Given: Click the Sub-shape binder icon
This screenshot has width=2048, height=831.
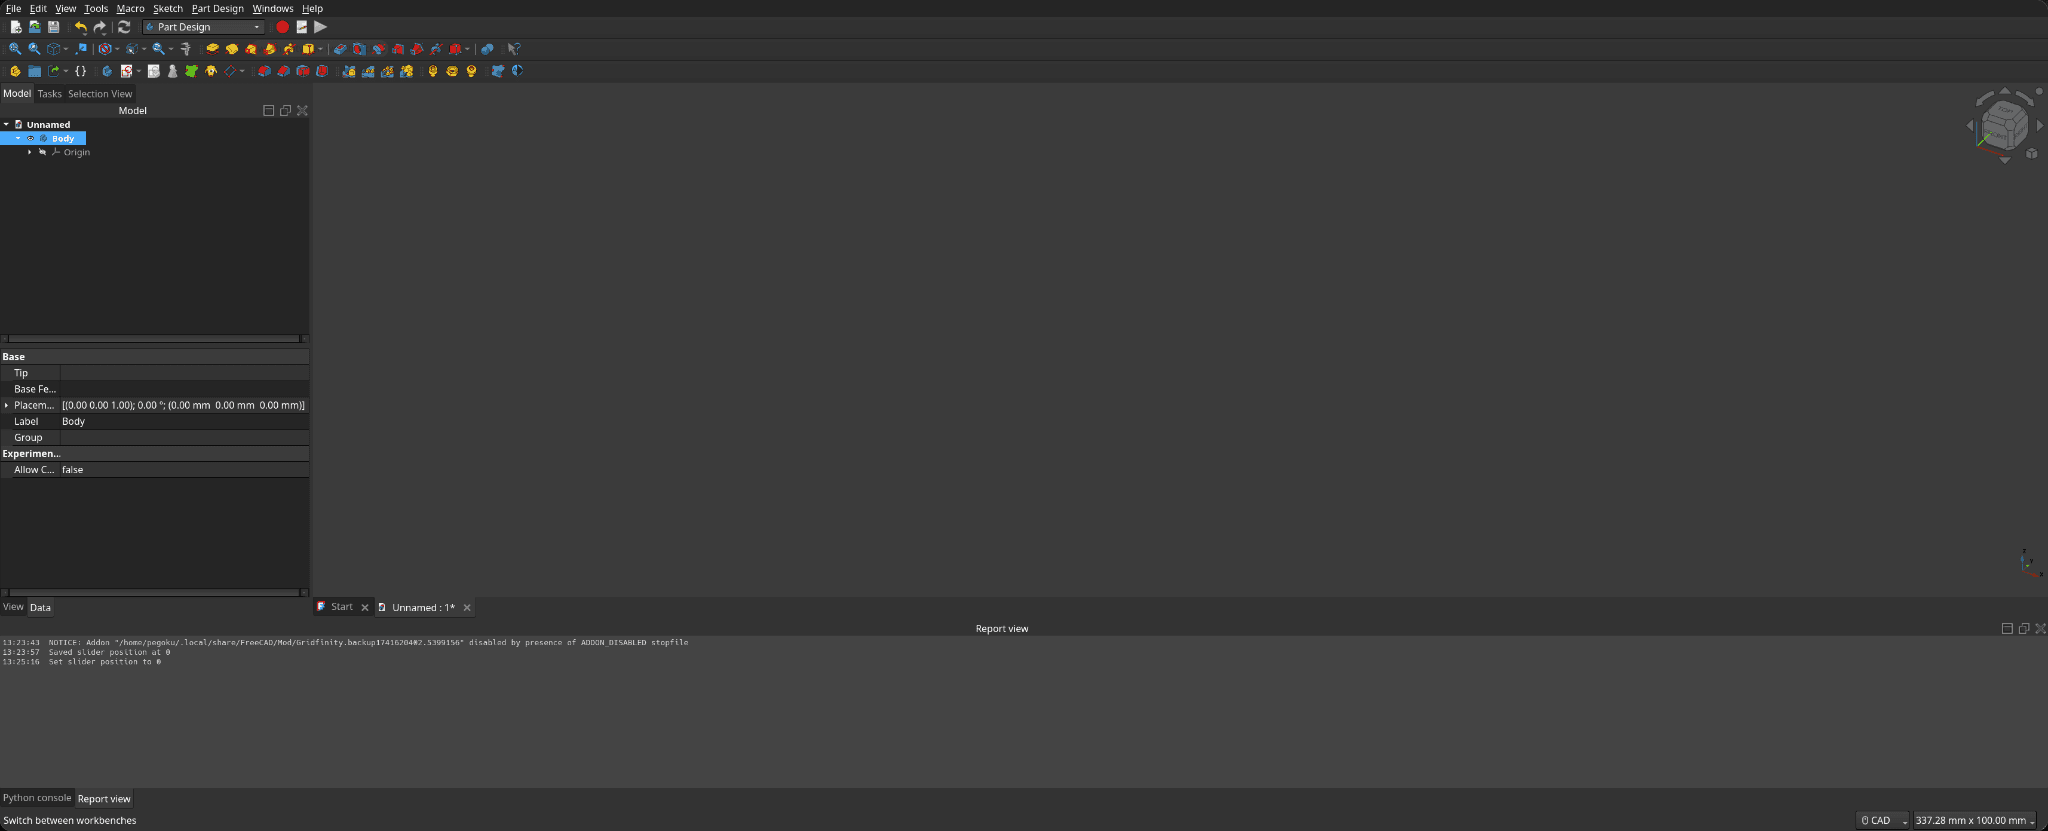Looking at the screenshot, I should 191,71.
